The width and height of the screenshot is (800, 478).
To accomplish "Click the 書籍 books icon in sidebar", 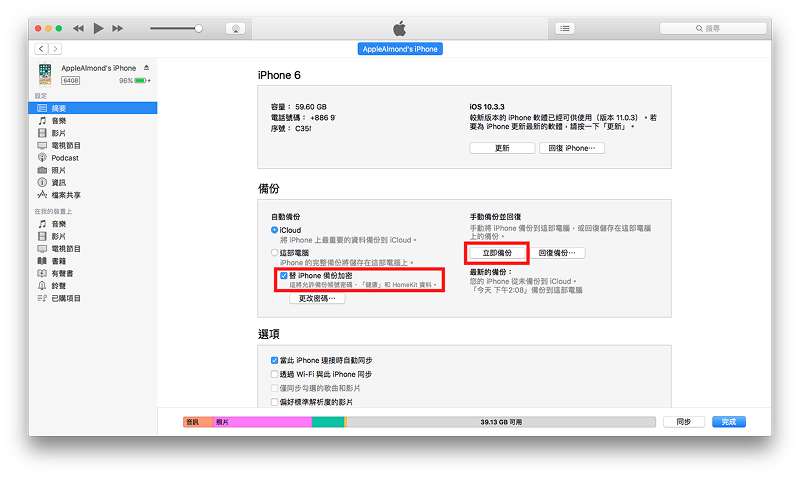I will coord(42,261).
